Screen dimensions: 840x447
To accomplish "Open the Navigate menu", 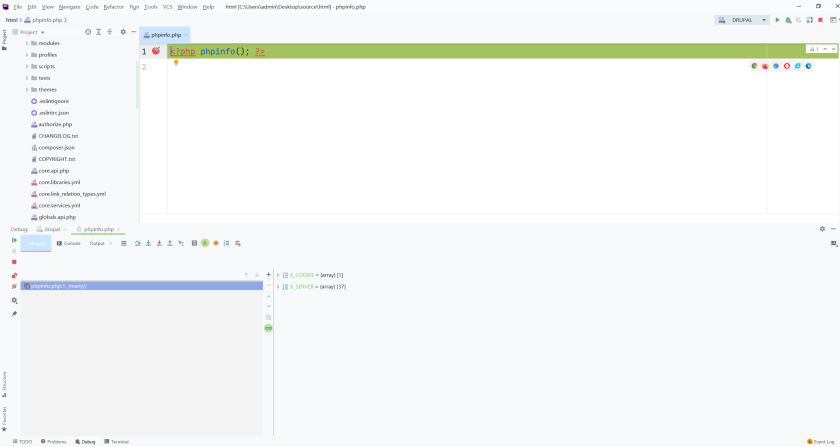I will pos(69,7).
